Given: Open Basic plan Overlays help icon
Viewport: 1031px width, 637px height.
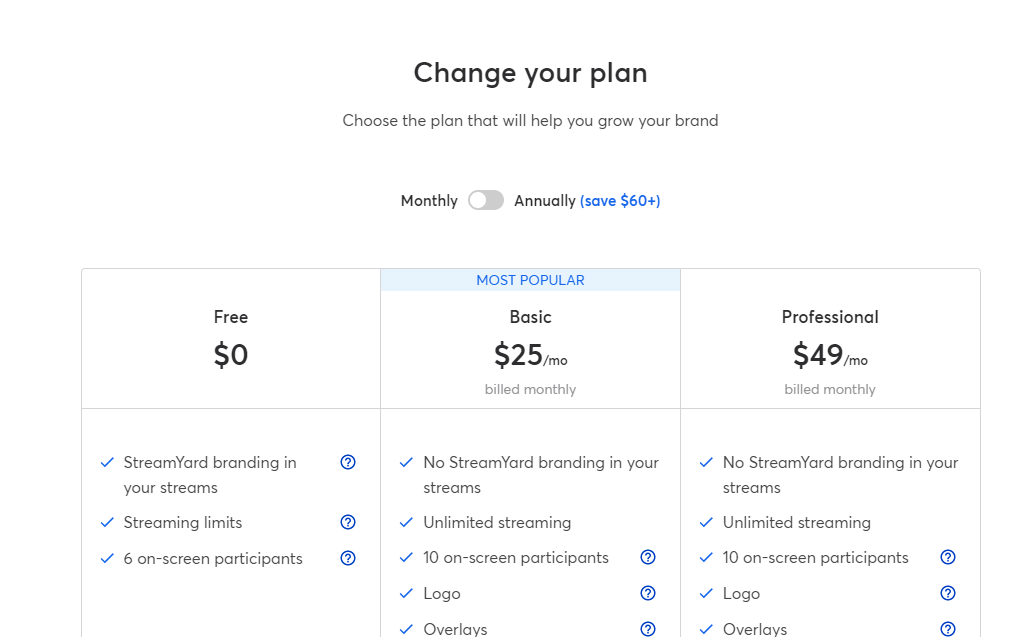Looking at the screenshot, I should [x=648, y=629].
